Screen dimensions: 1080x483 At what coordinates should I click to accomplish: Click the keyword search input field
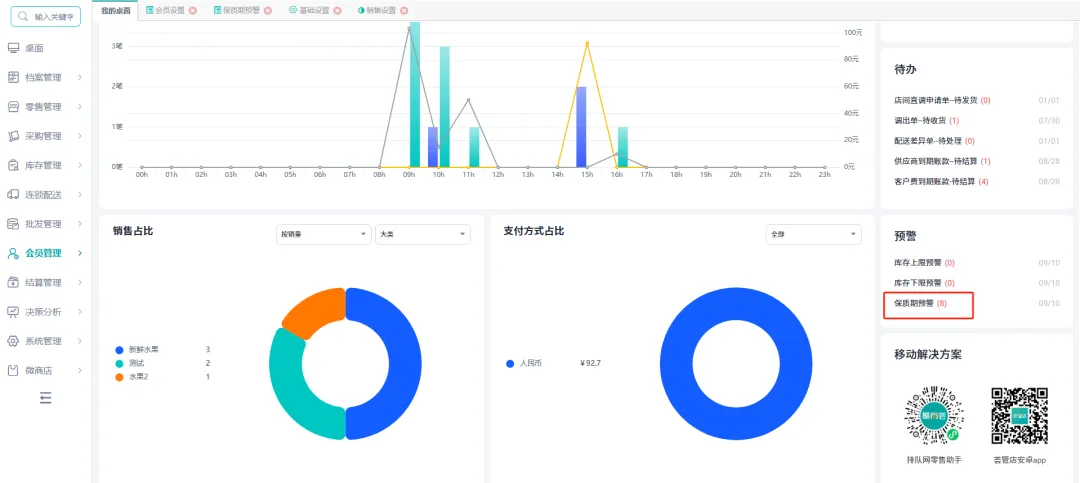click(45, 17)
